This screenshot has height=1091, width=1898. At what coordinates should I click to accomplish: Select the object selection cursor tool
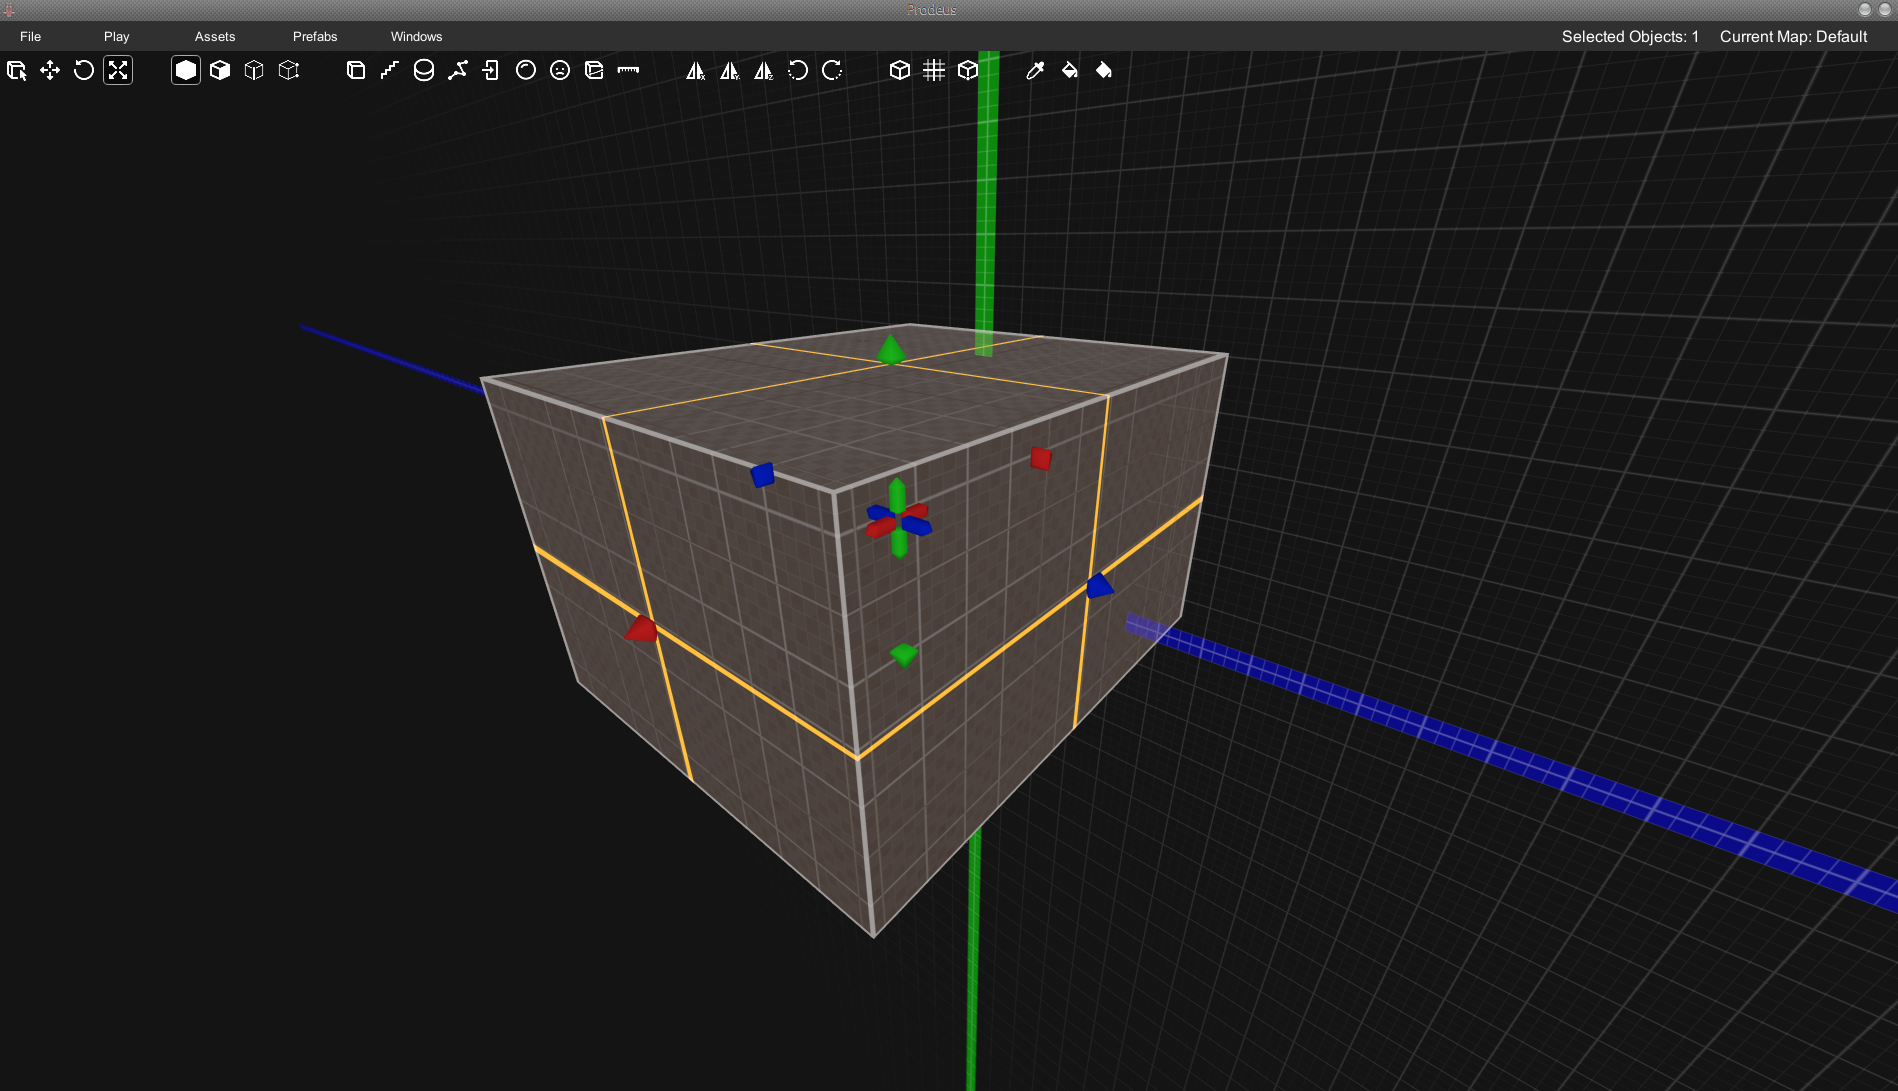click(x=16, y=71)
